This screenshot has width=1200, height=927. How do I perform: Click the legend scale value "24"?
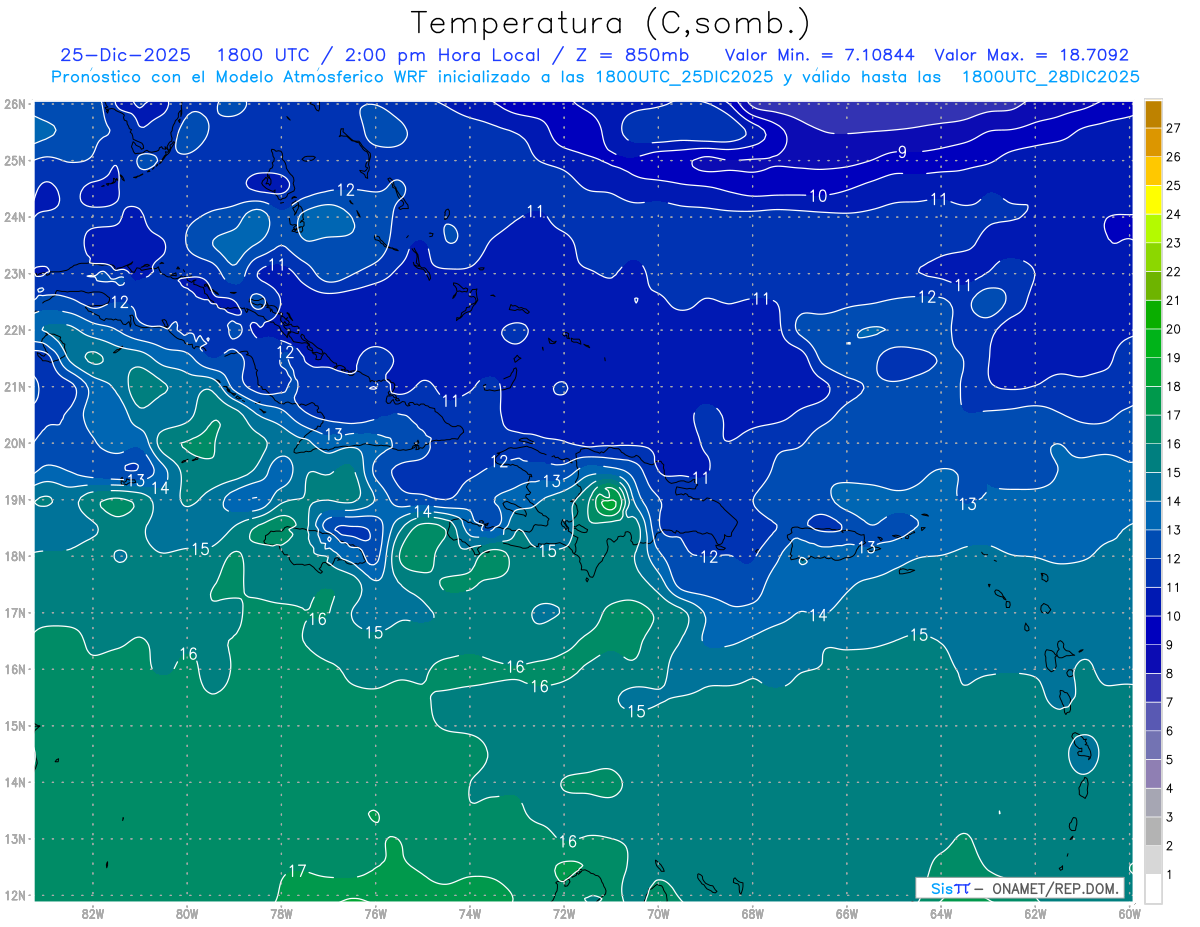(x=1174, y=214)
